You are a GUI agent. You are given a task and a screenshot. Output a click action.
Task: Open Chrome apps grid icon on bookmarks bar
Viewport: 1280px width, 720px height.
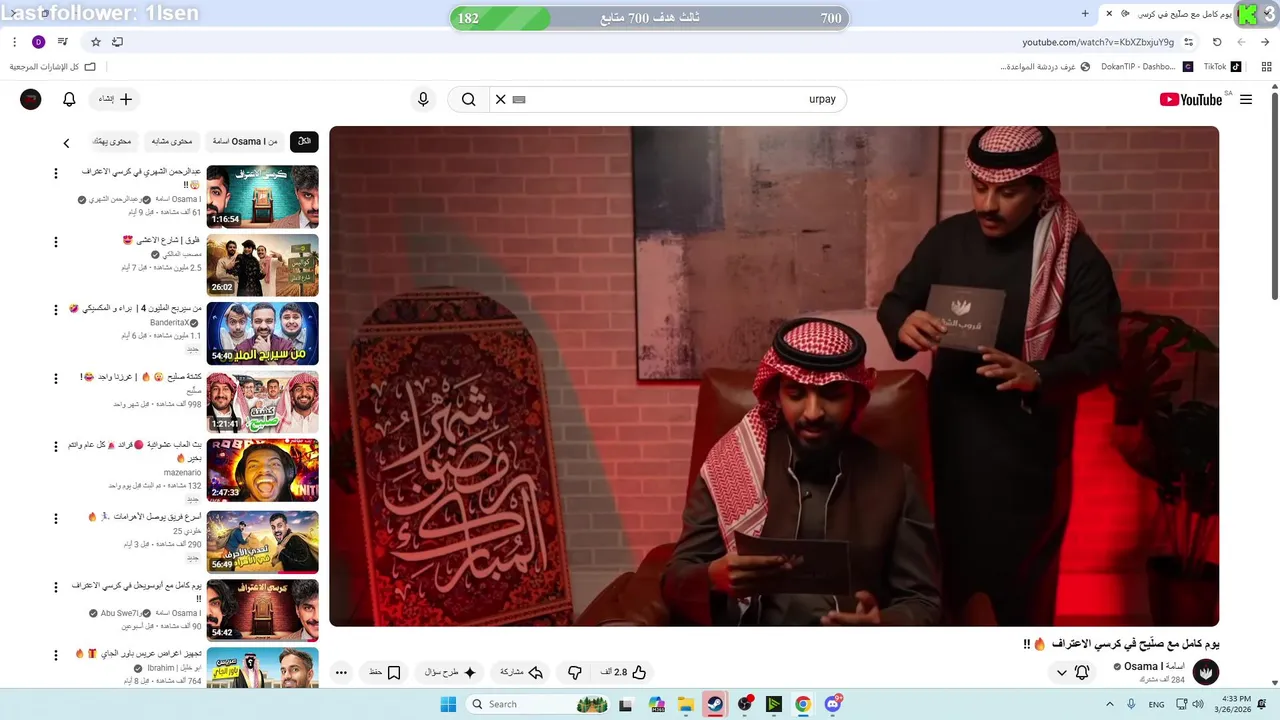point(1266,67)
